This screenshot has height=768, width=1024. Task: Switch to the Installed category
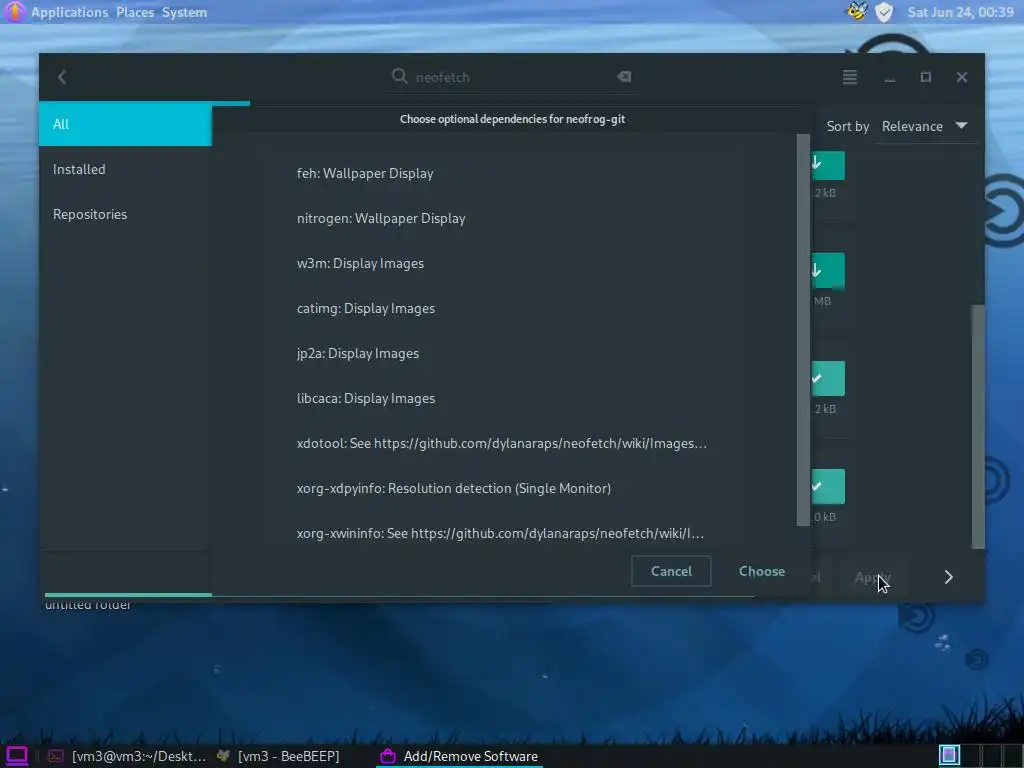(125, 169)
